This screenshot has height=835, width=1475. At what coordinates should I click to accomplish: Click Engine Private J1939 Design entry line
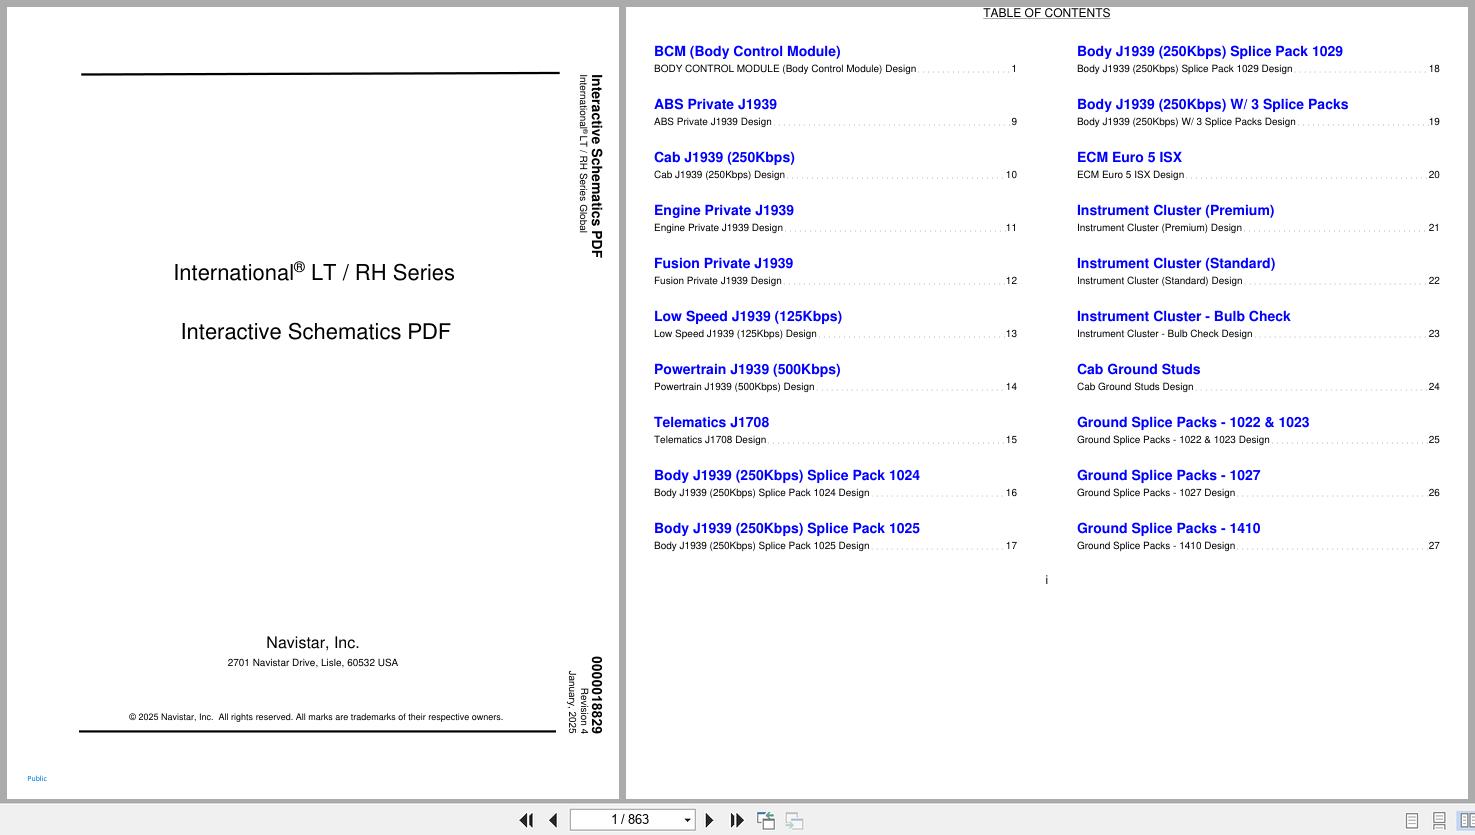(x=835, y=228)
